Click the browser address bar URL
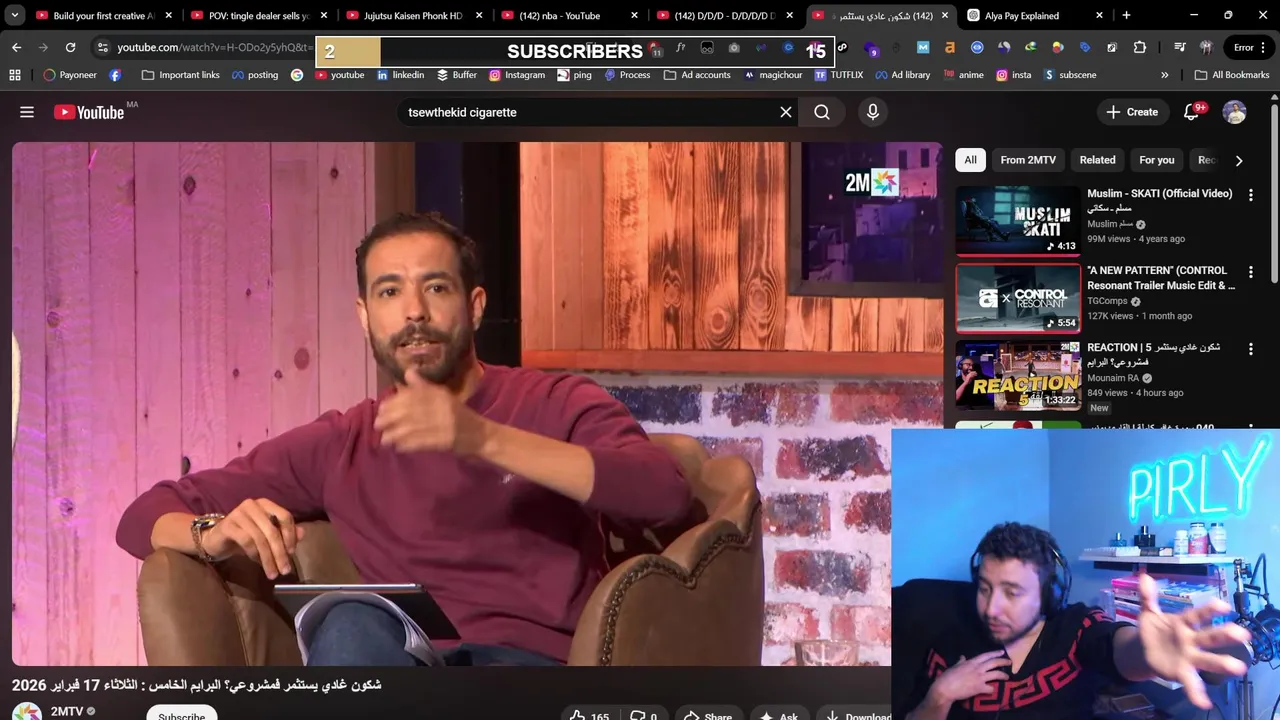Viewport: 1280px width, 720px height. click(214, 47)
